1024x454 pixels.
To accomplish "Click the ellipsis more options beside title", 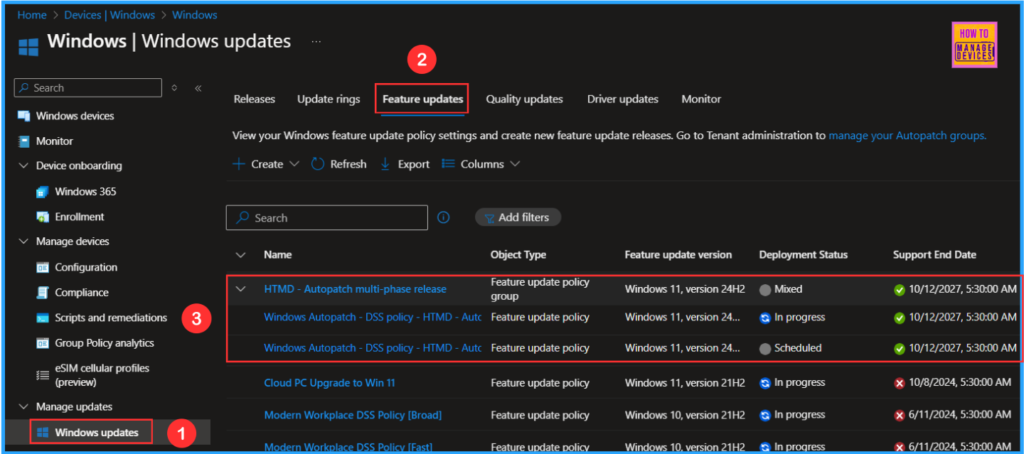I will point(316,41).
